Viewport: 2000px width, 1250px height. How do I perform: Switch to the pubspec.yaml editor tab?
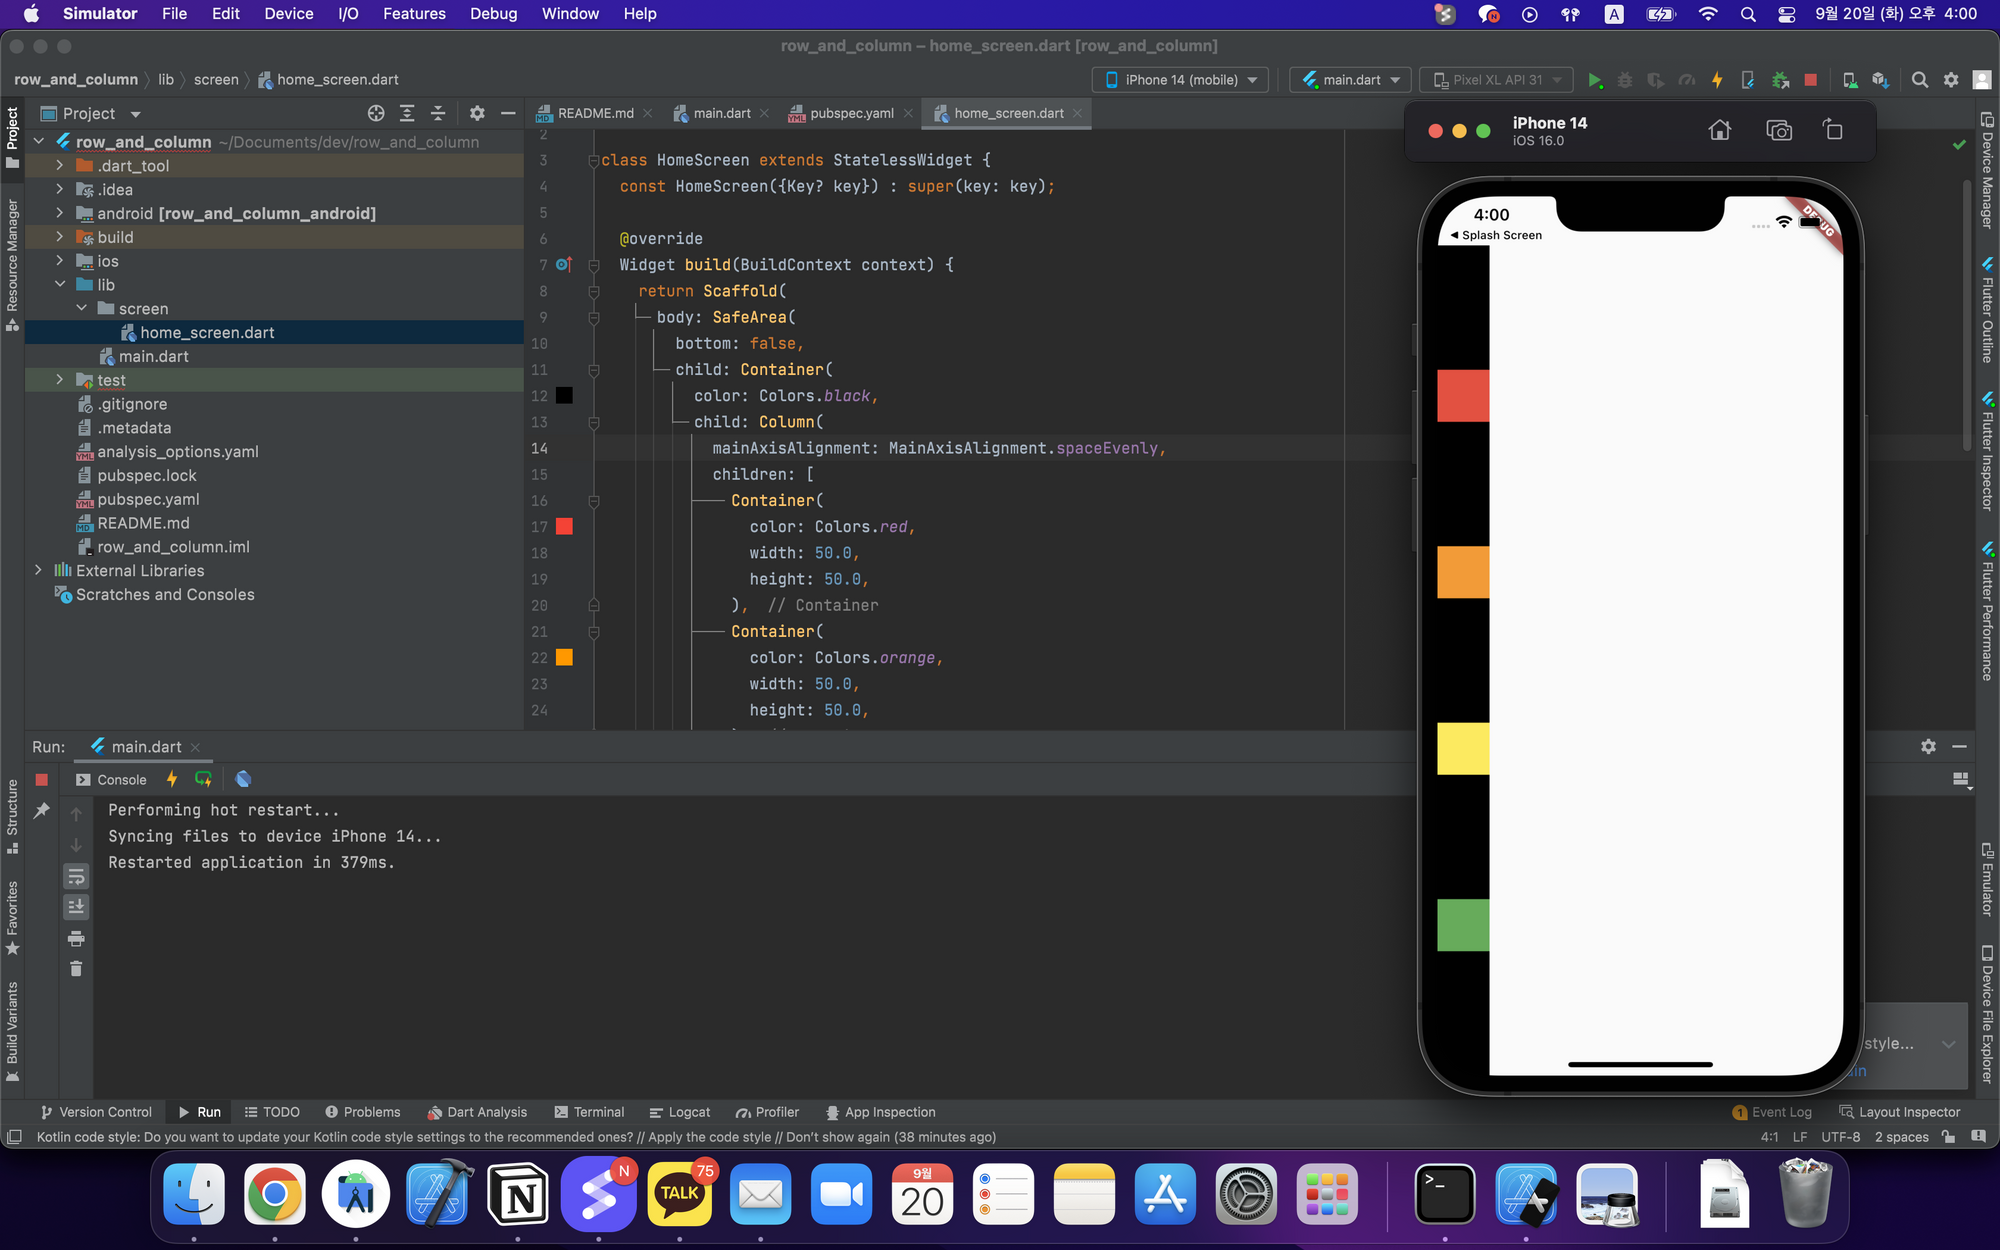[851, 113]
